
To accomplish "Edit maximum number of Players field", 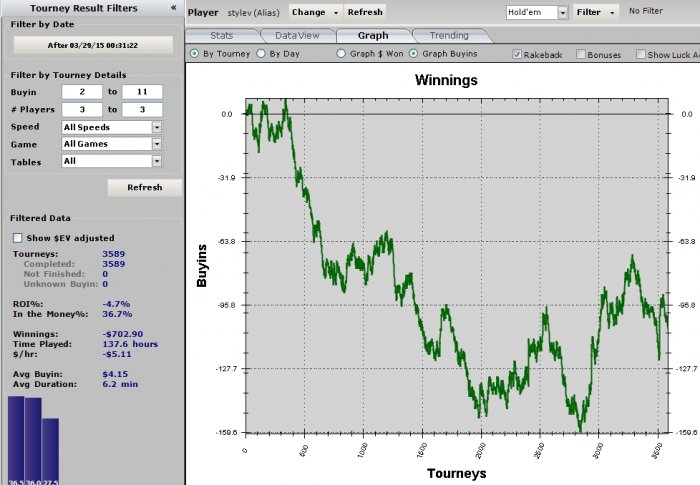I will click(142, 109).
